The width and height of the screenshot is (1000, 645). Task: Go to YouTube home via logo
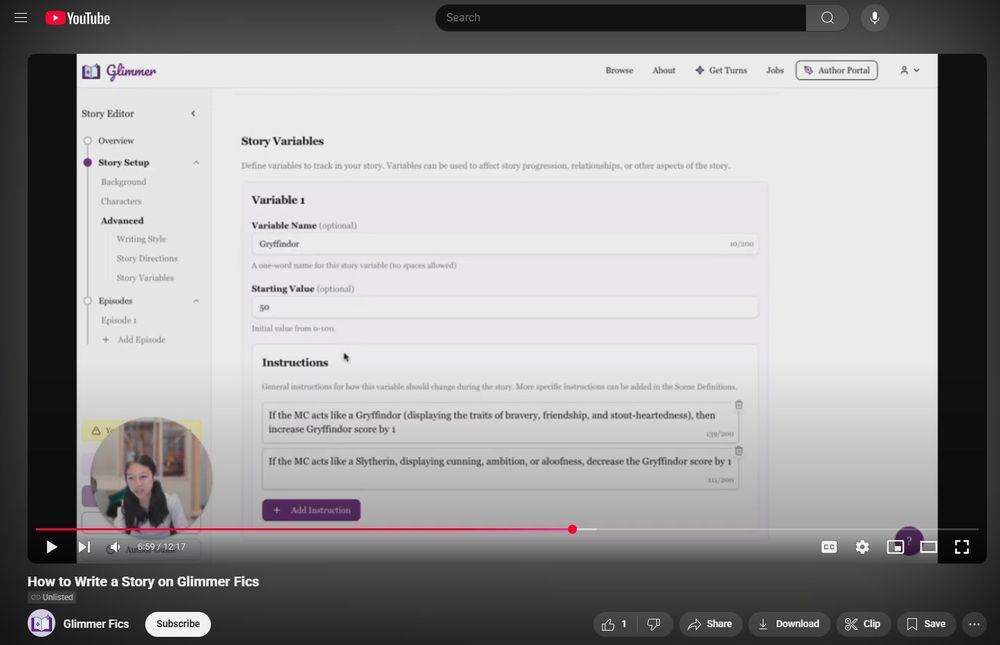click(78, 19)
